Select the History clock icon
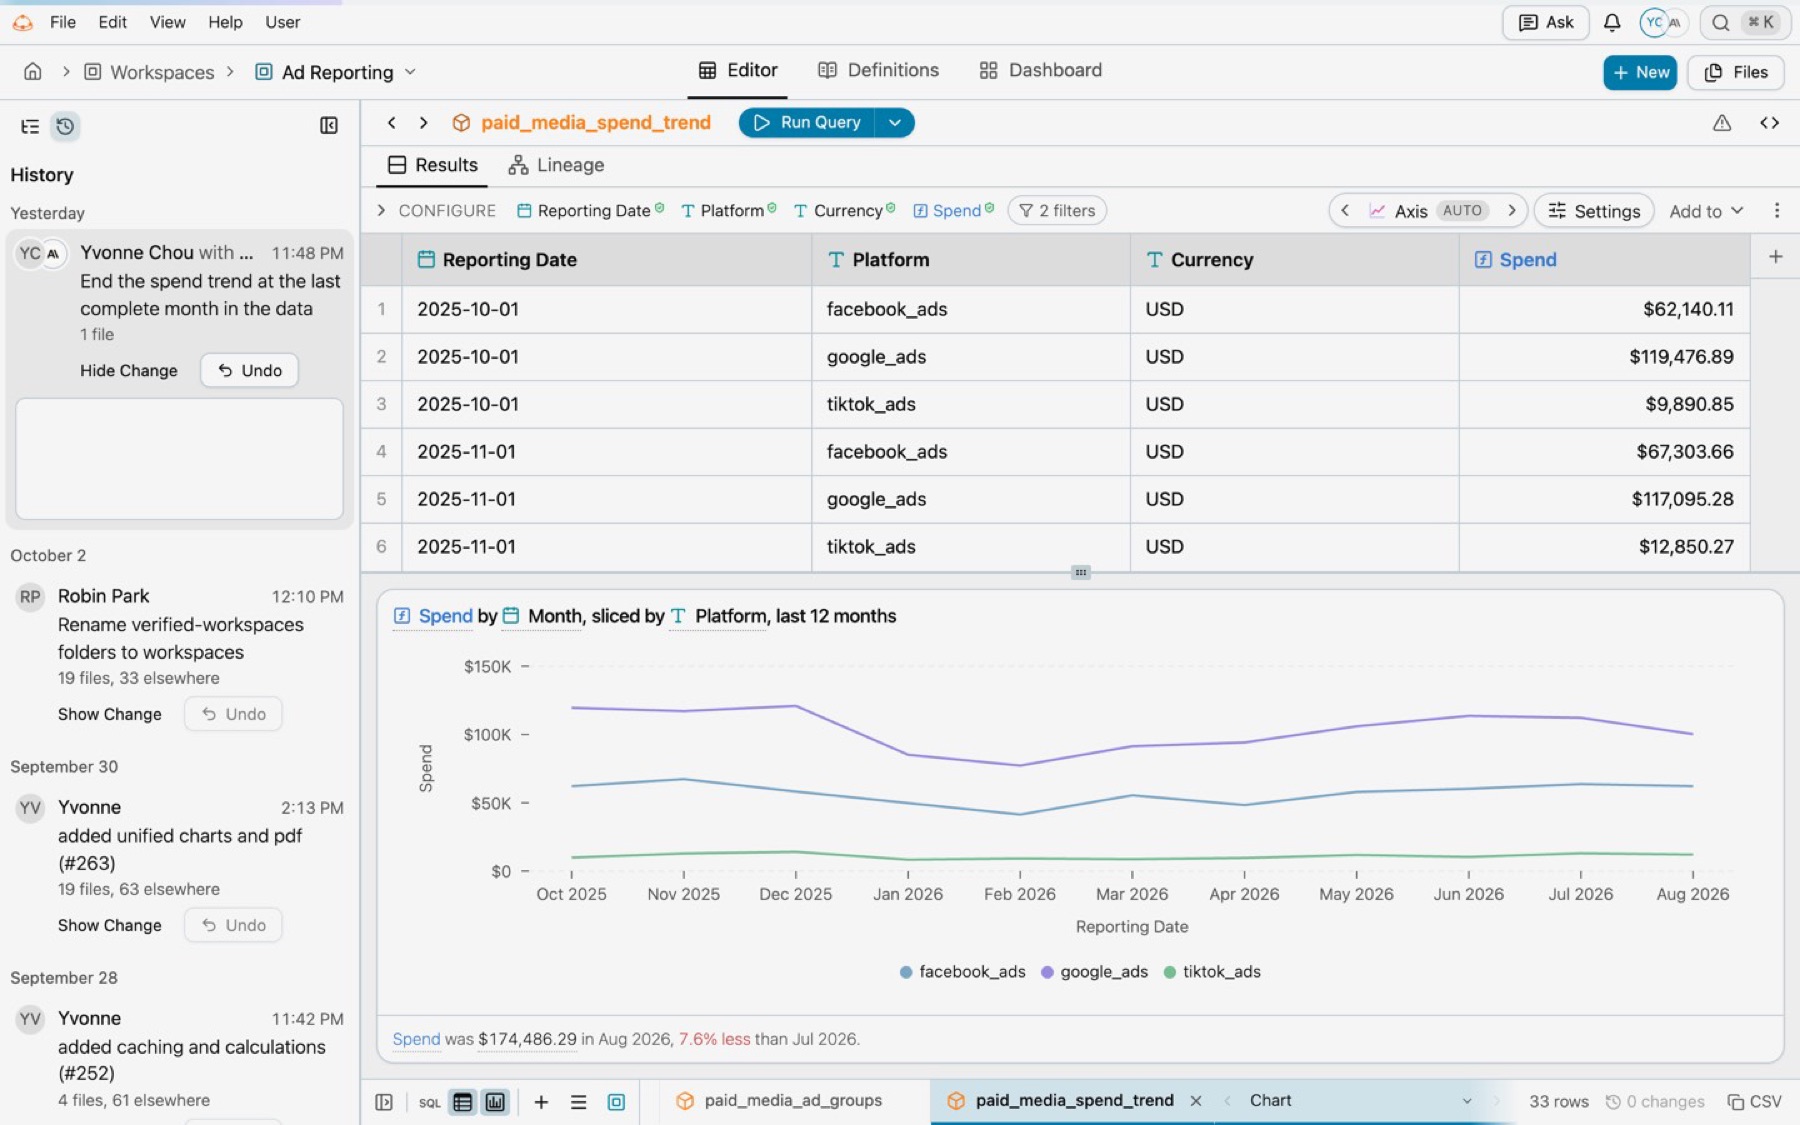Screen dimensions: 1800x1125 65,126
